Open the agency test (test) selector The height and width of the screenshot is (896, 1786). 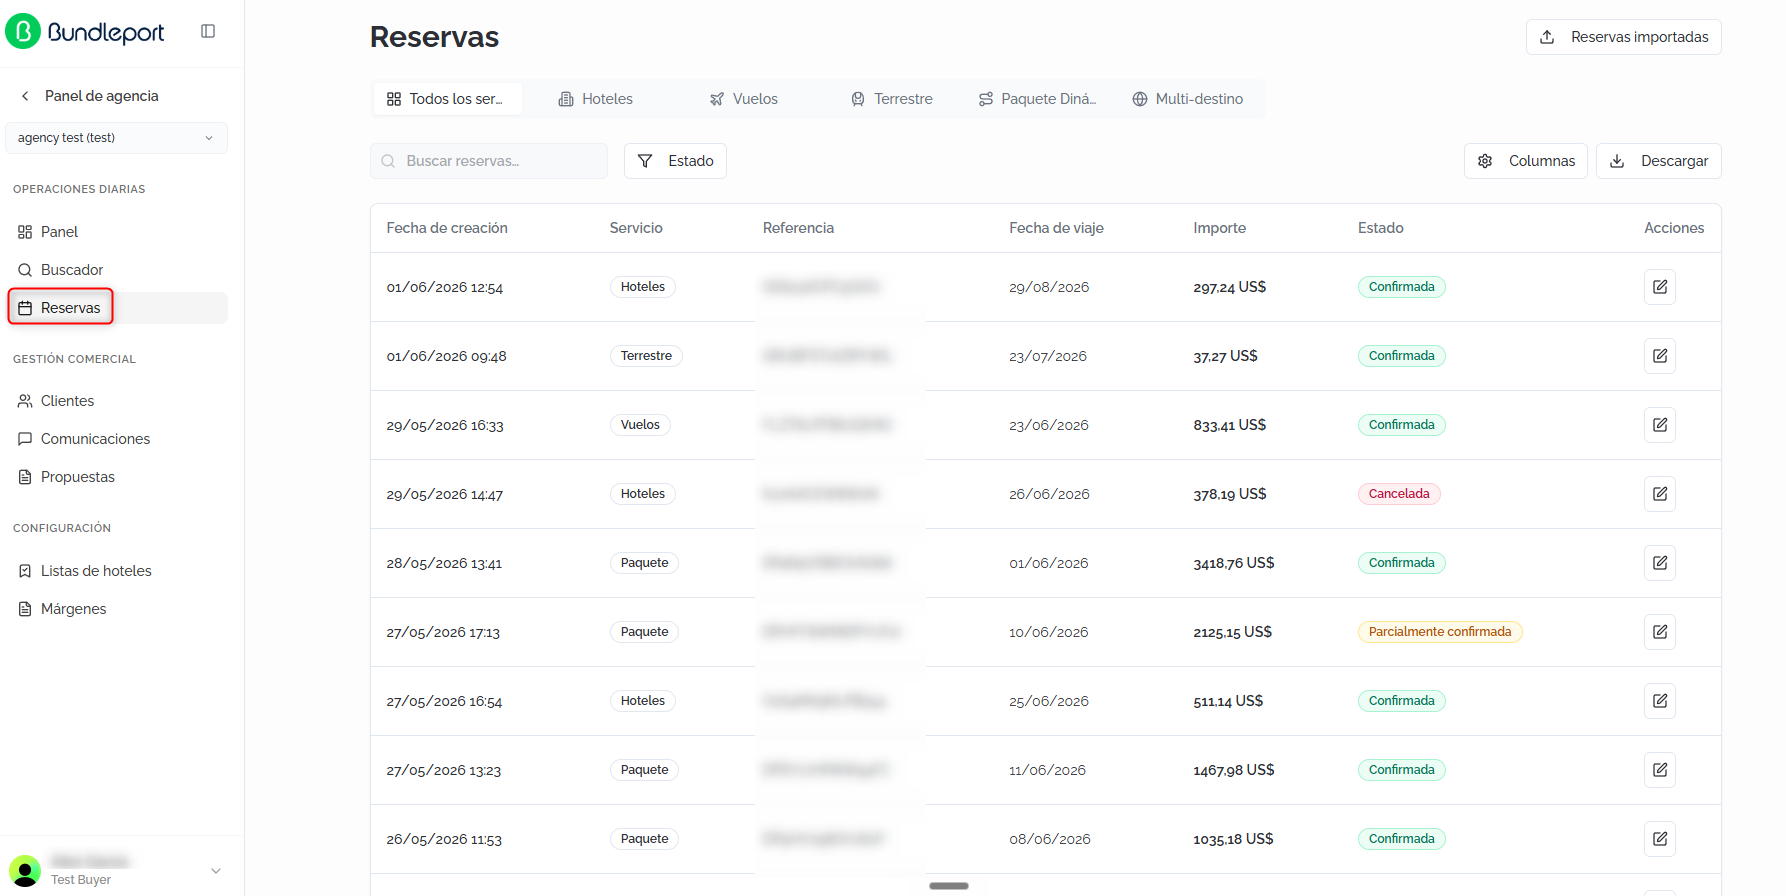click(x=116, y=138)
